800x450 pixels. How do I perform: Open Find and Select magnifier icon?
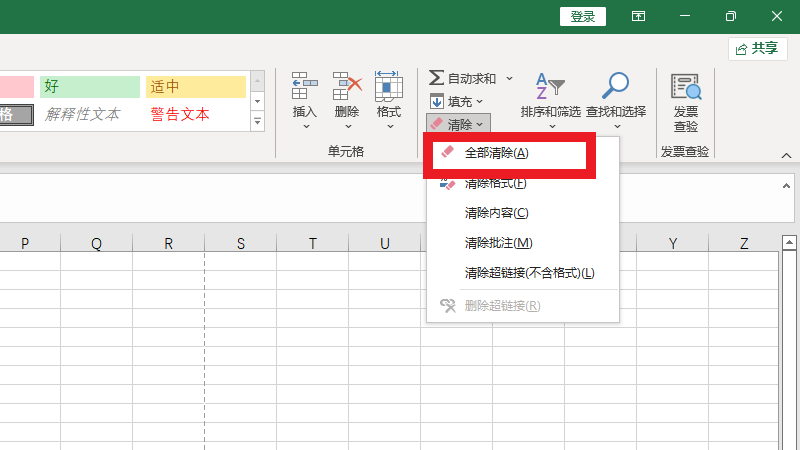pos(616,88)
